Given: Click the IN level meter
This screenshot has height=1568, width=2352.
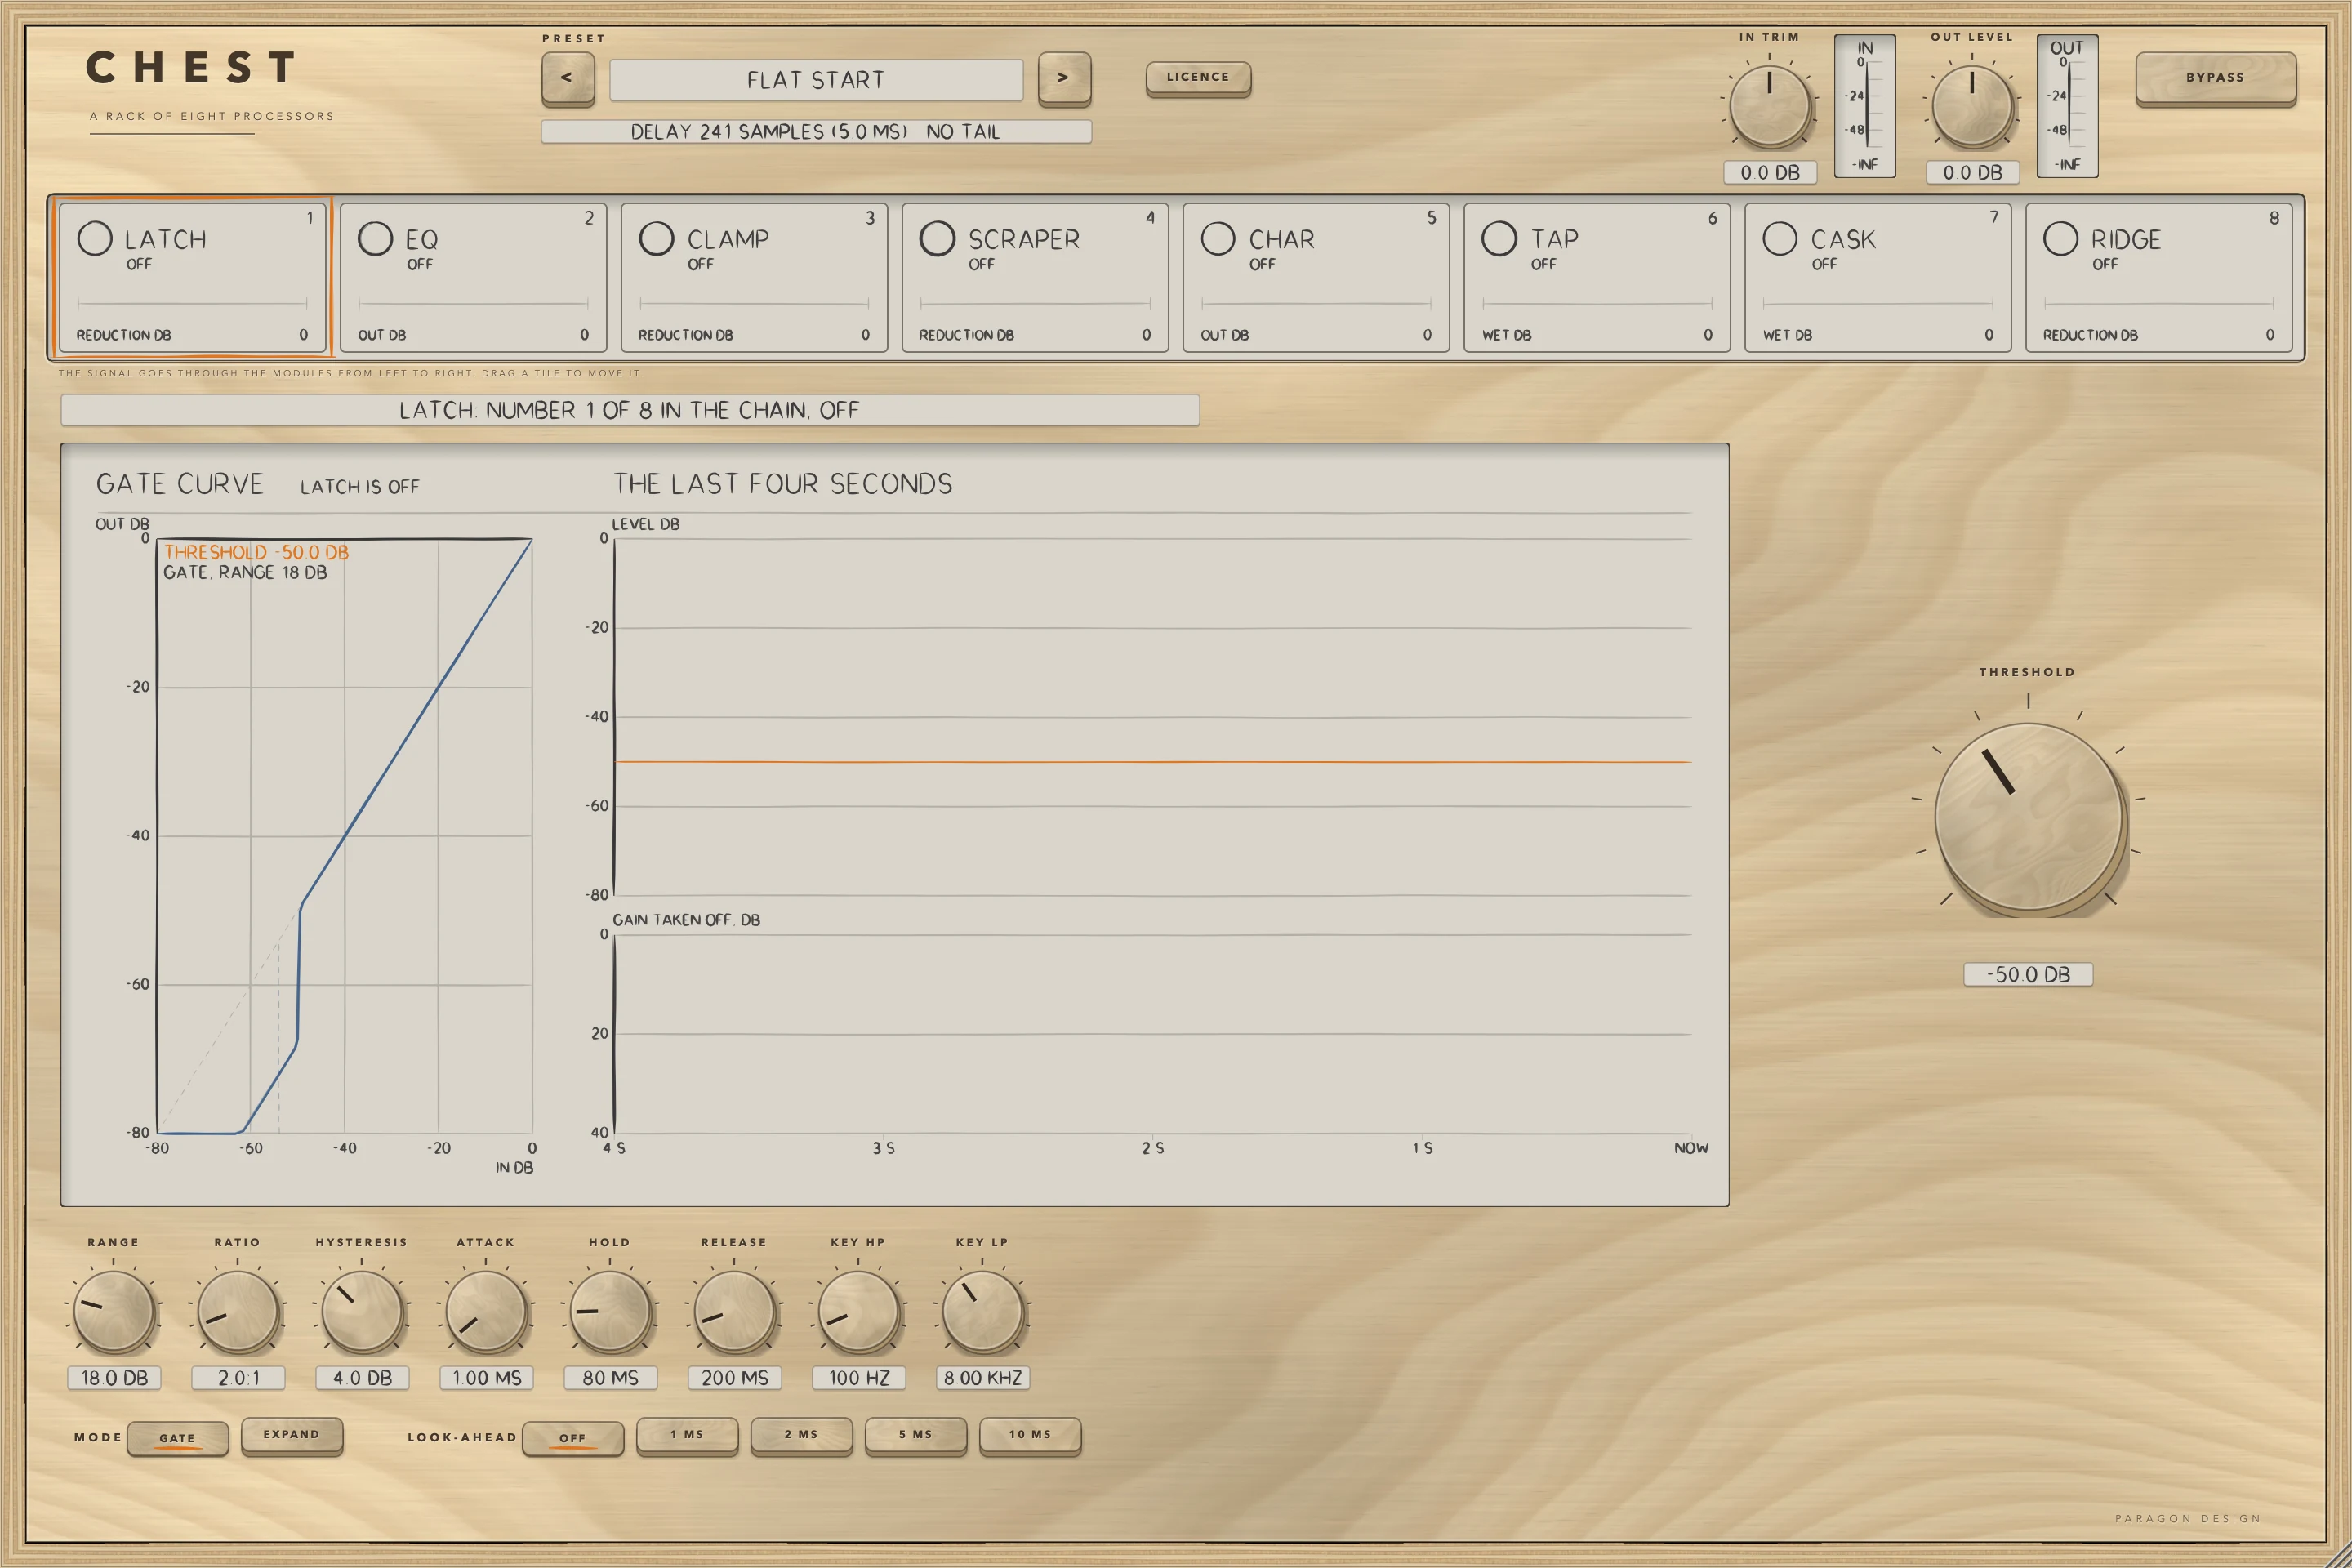Looking at the screenshot, I should (1864, 106).
